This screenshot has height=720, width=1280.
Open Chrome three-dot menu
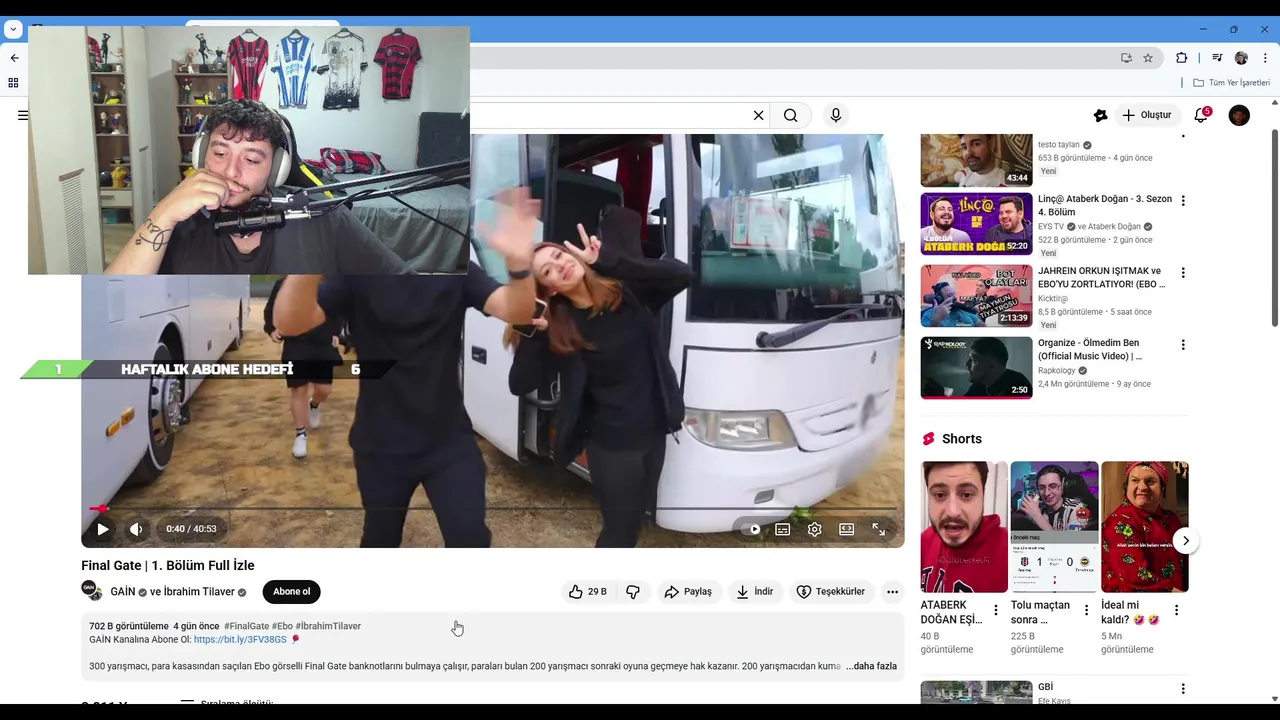(x=1265, y=58)
